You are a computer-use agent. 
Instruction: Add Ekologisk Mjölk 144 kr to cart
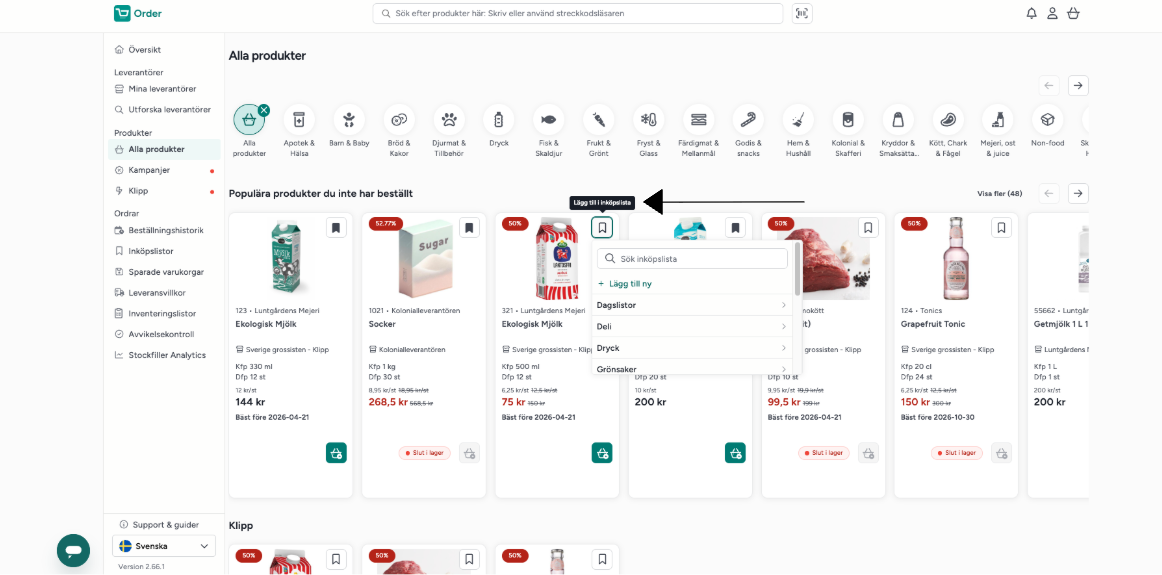click(336, 453)
